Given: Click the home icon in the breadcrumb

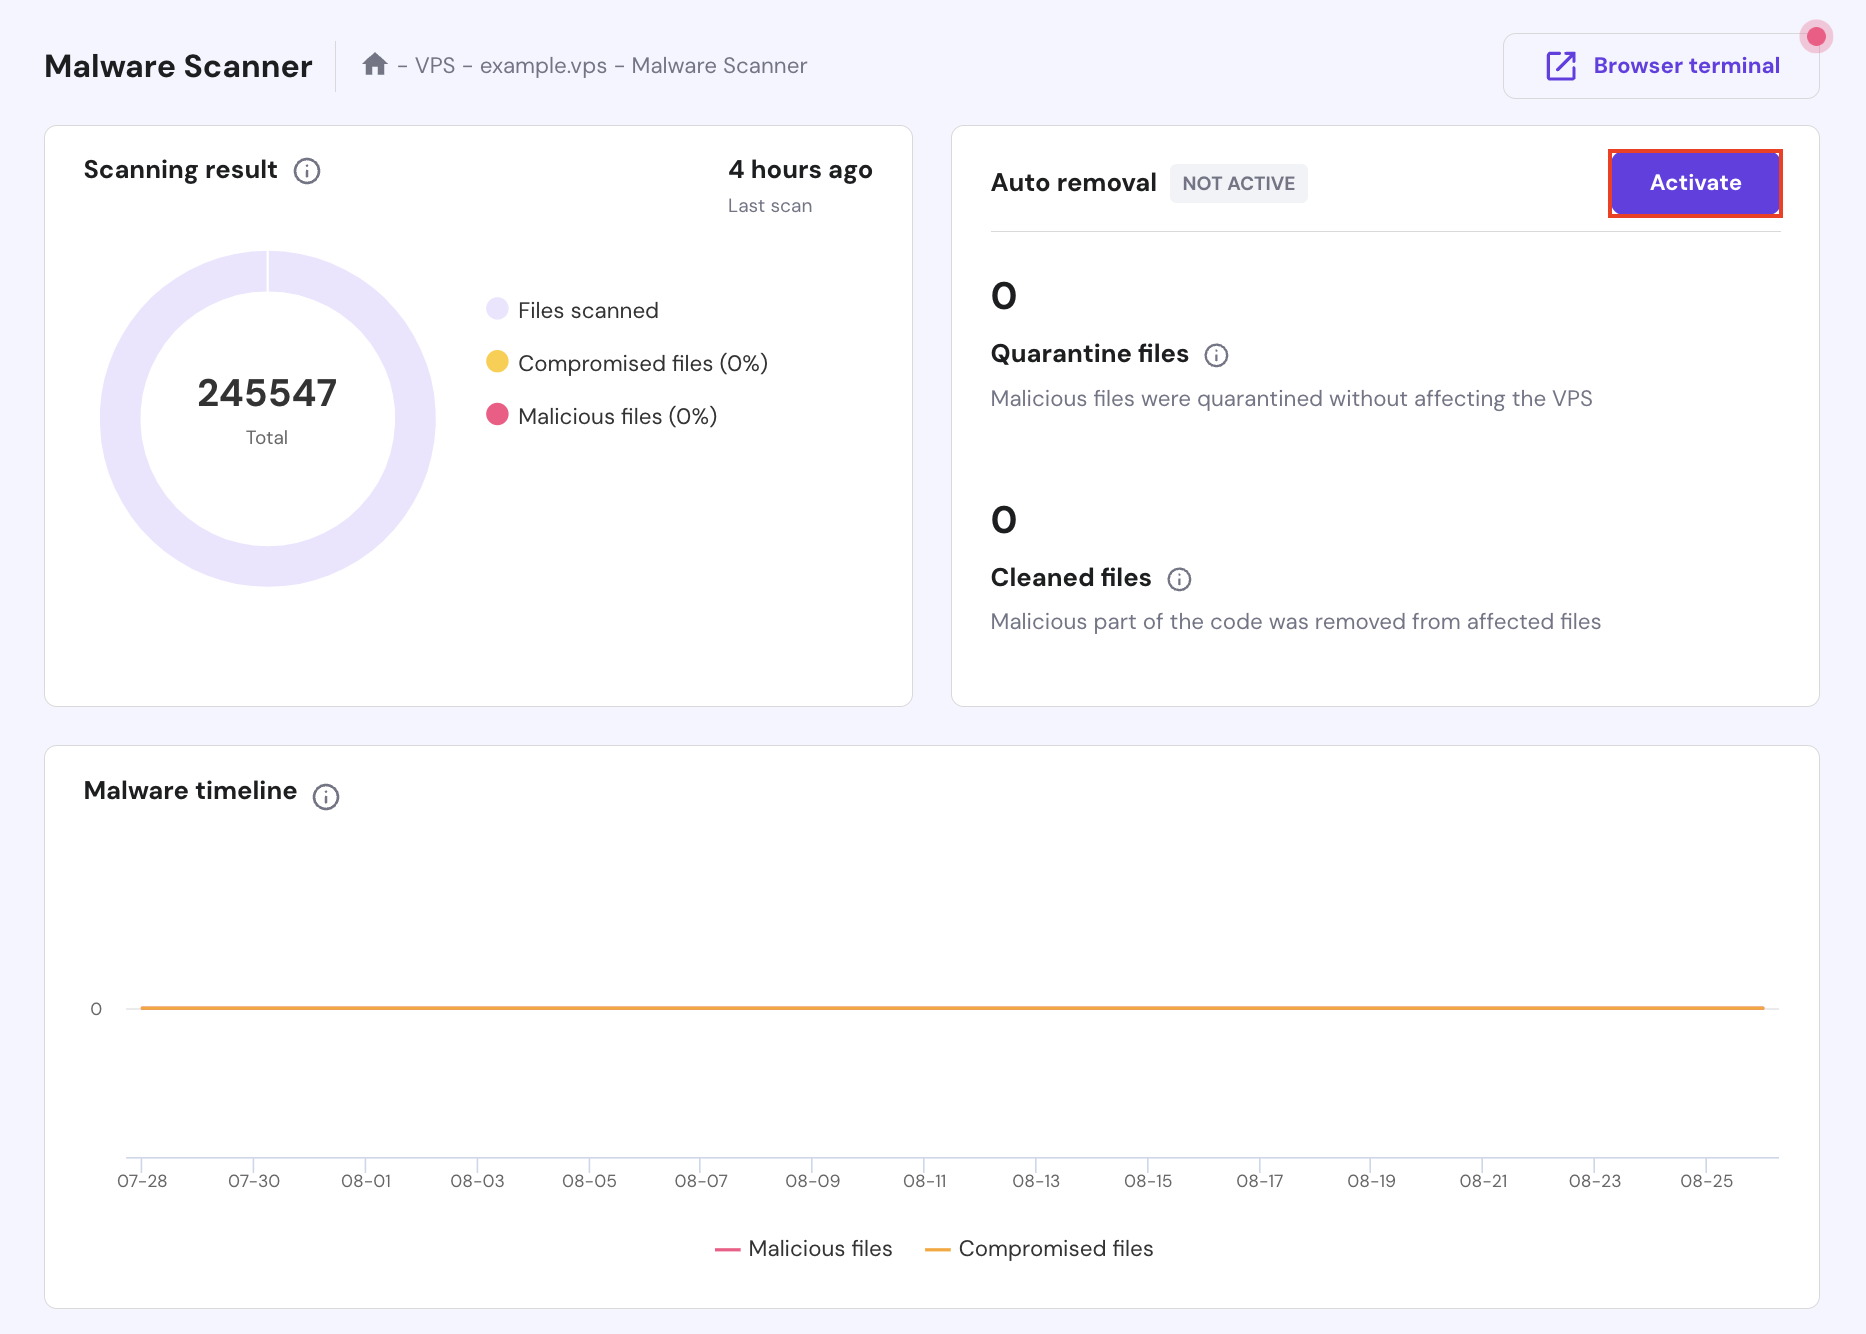Looking at the screenshot, I should [x=376, y=64].
